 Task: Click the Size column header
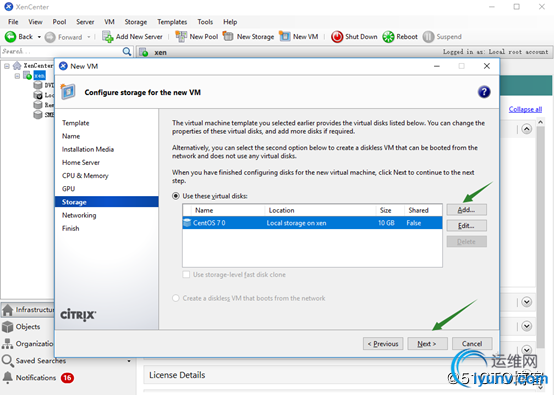pyautogui.click(x=390, y=210)
